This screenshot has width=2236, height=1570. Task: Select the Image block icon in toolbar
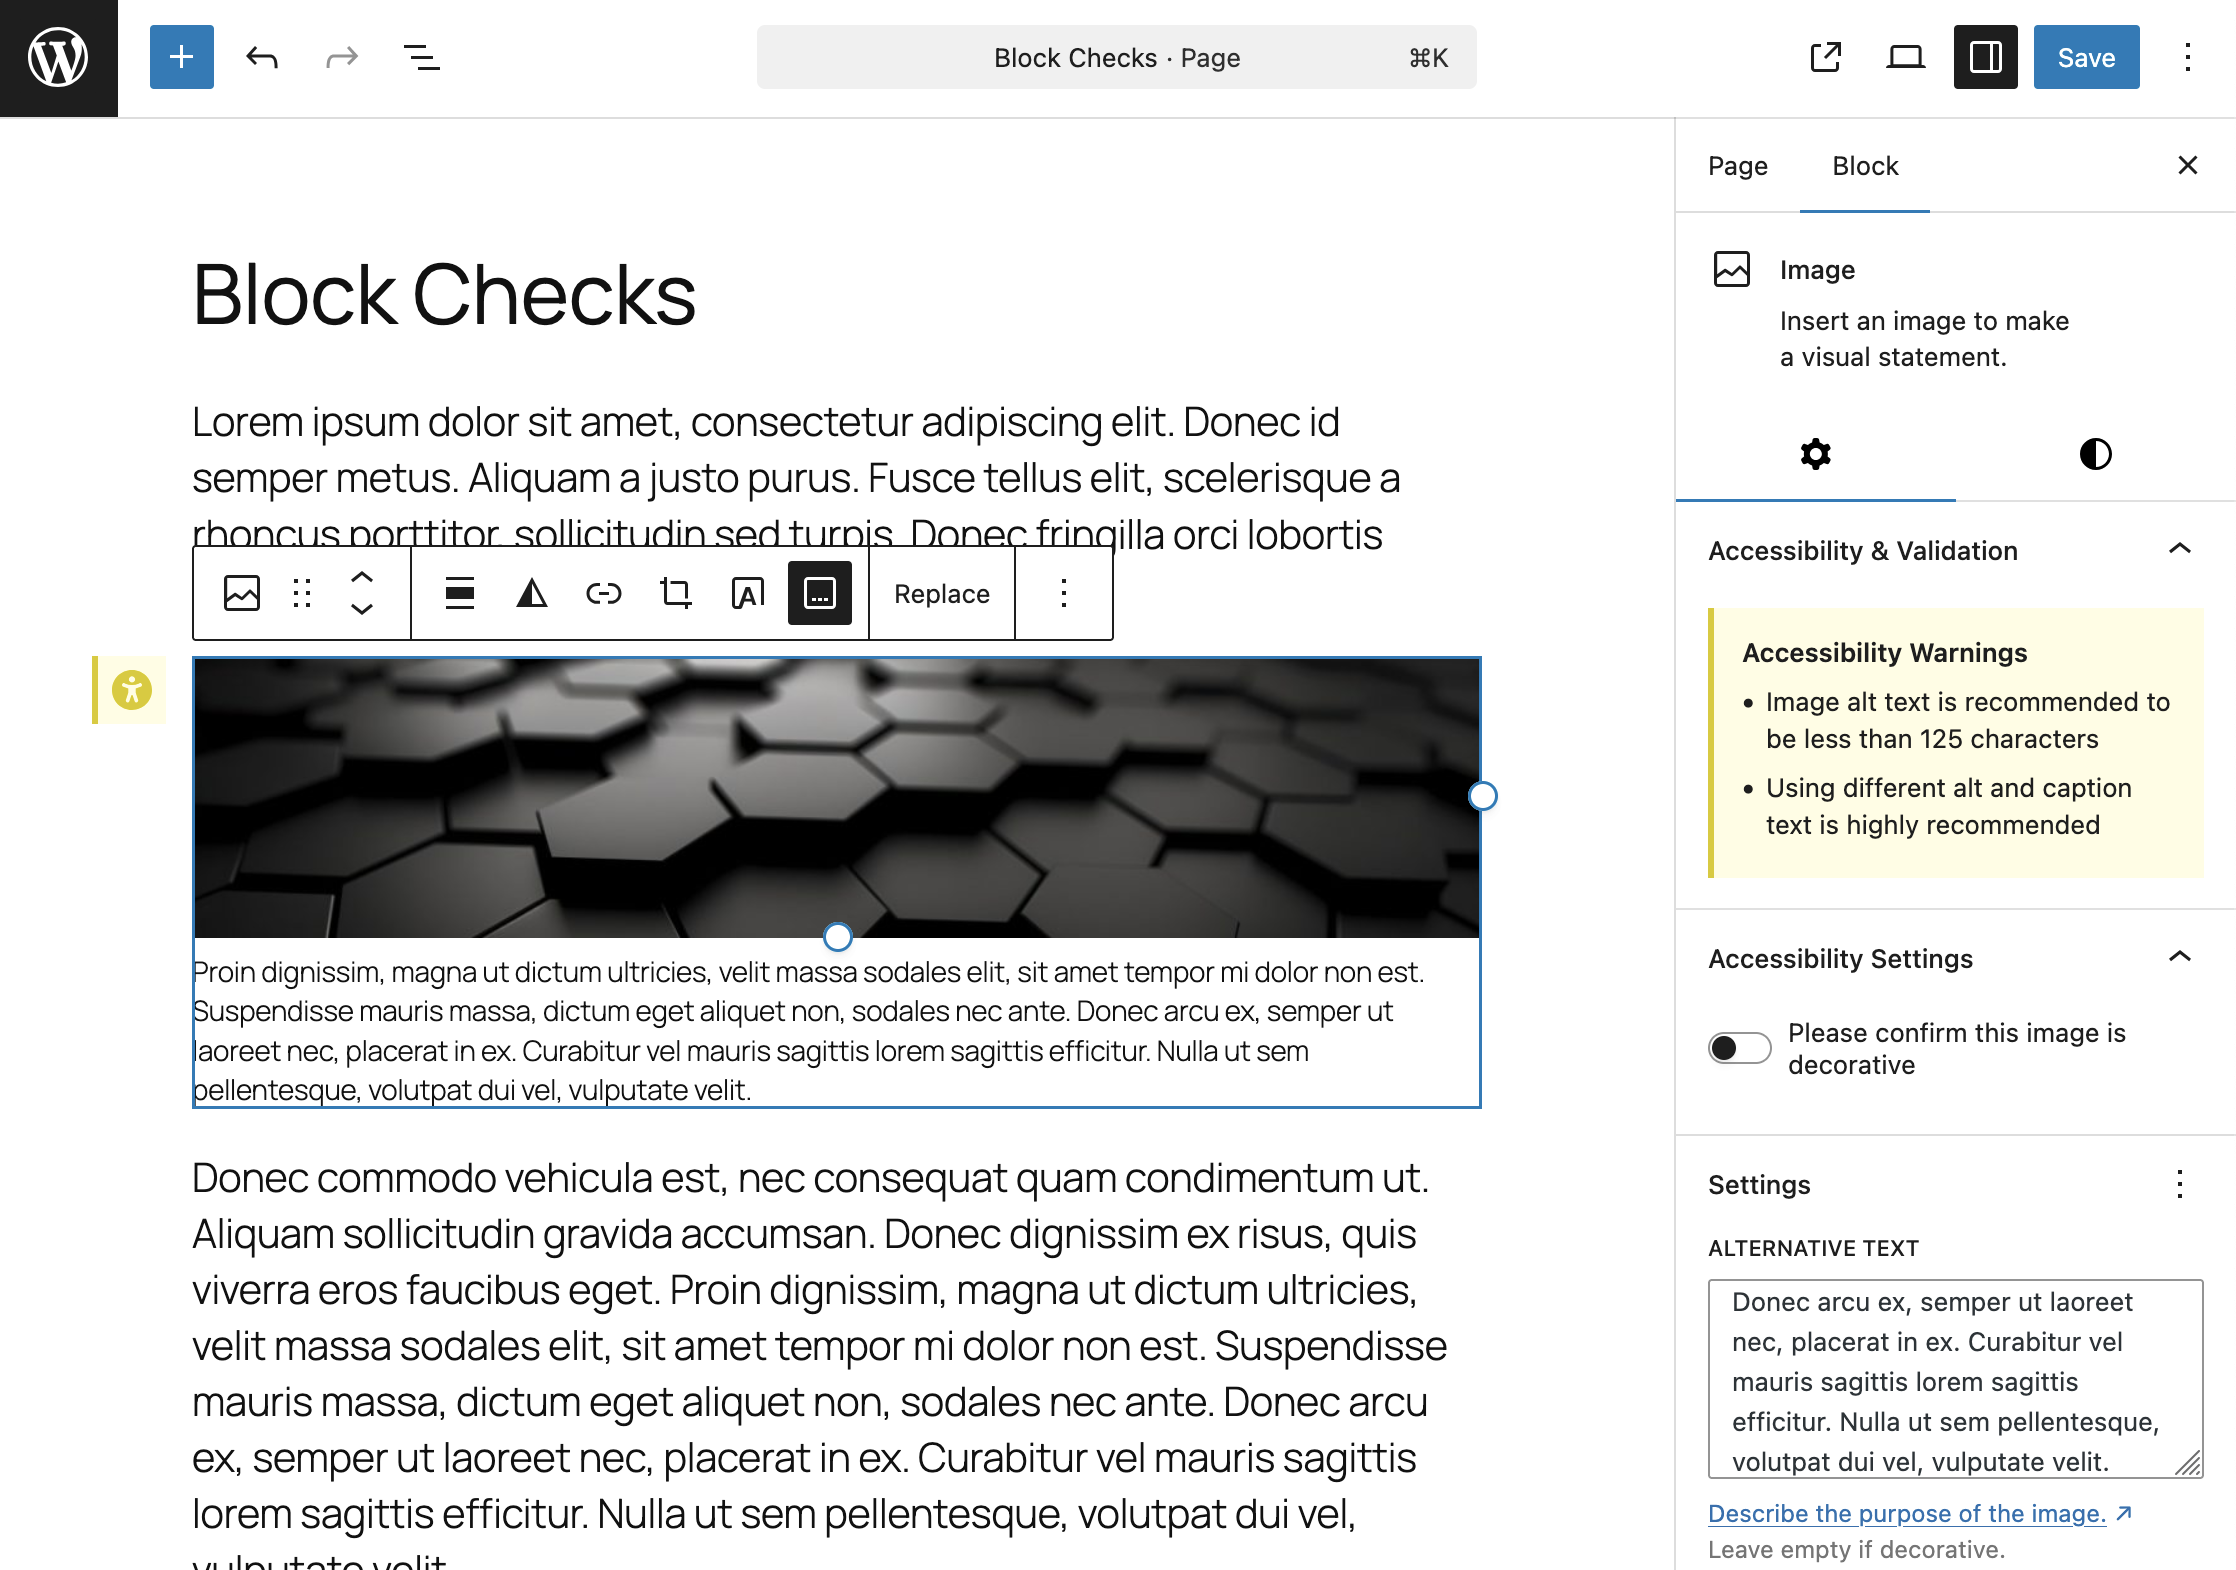pos(241,592)
